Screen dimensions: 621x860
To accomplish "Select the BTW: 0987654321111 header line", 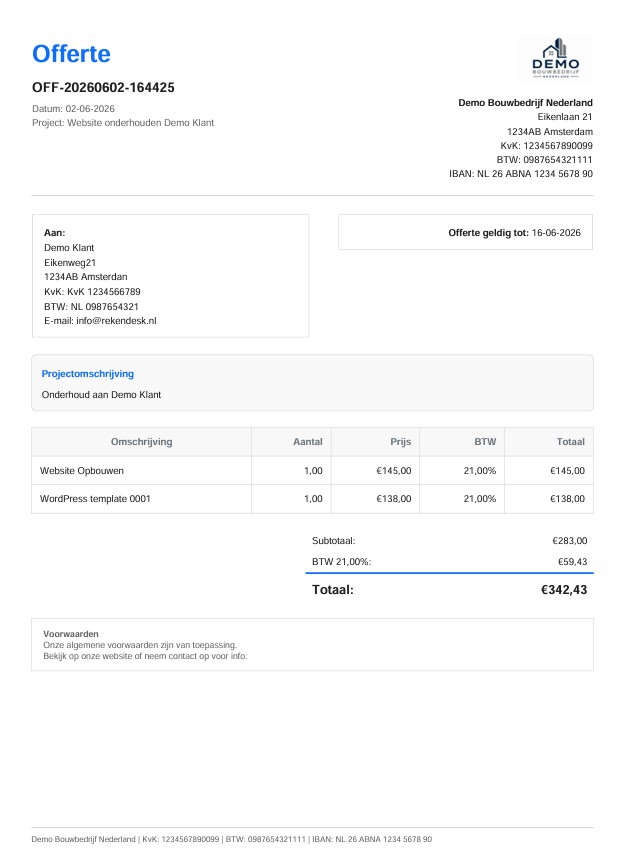I will tap(544, 160).
